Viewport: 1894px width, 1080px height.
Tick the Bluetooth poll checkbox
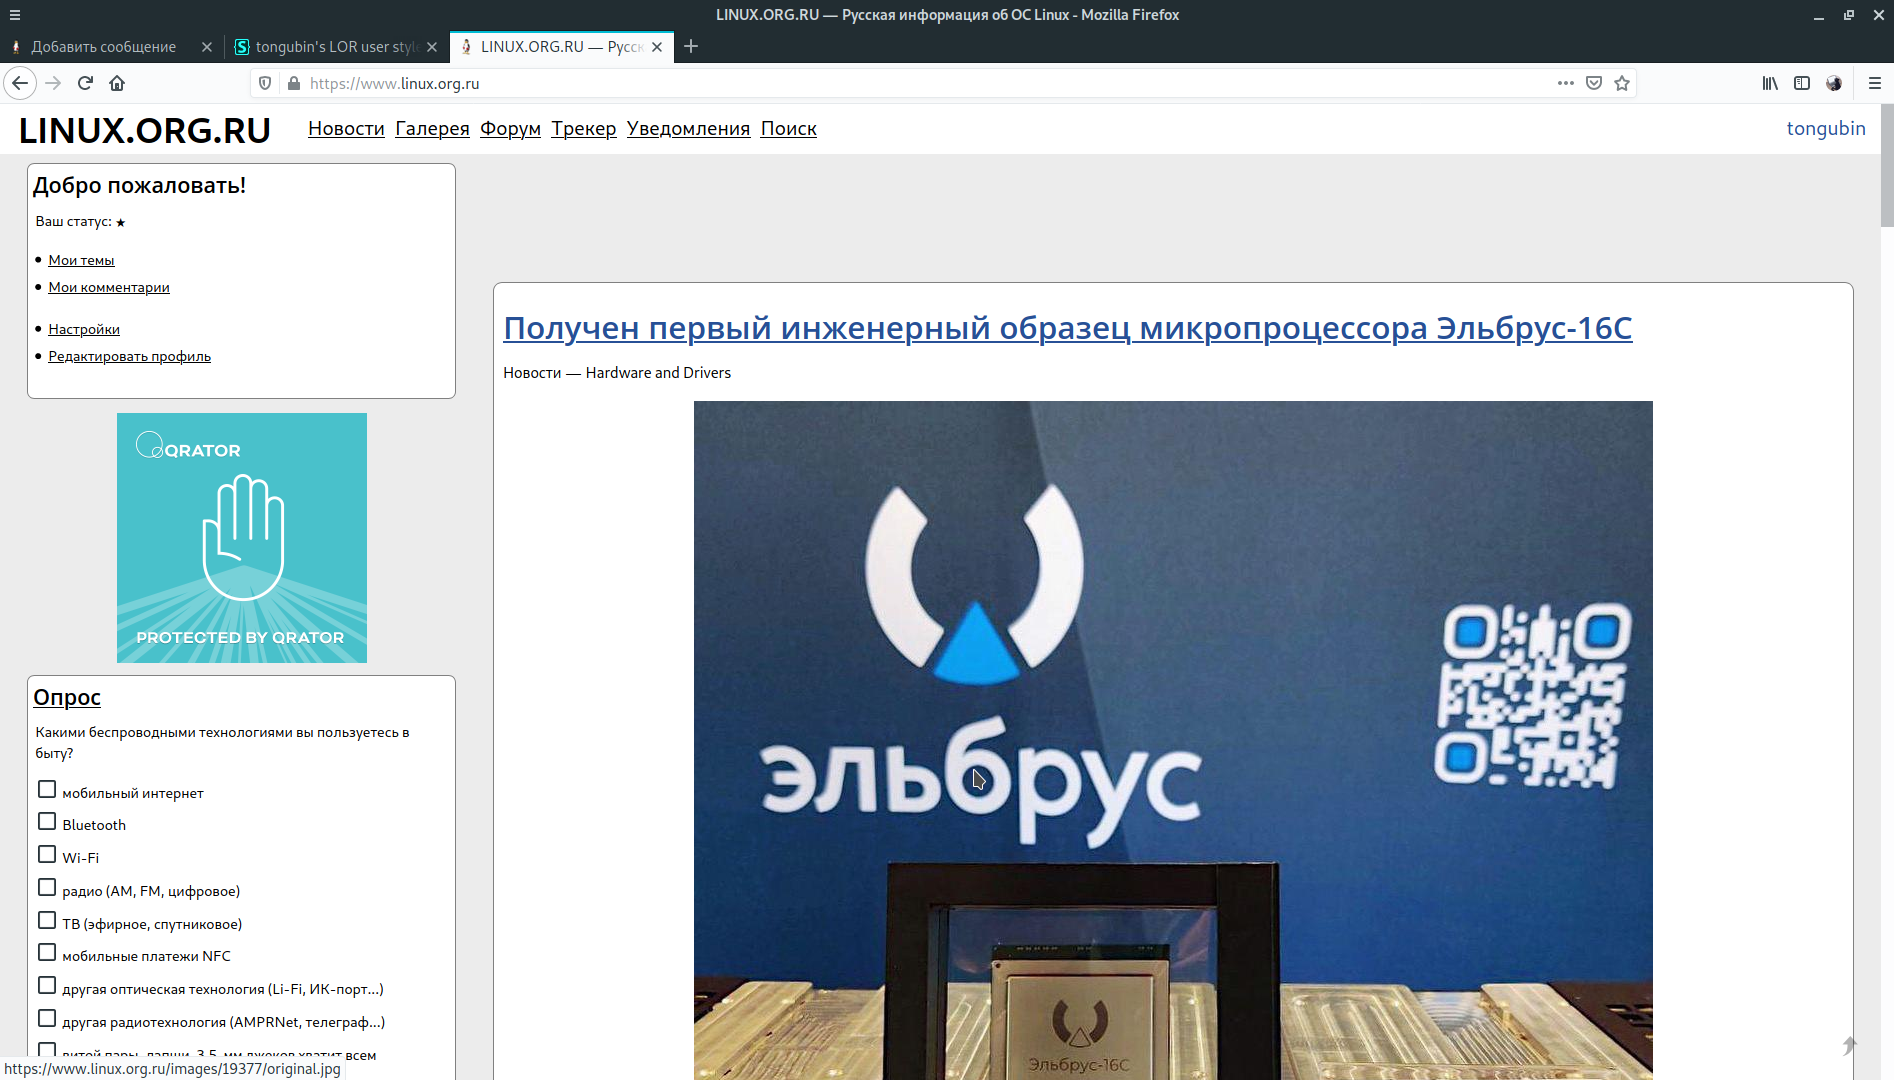pos(47,822)
